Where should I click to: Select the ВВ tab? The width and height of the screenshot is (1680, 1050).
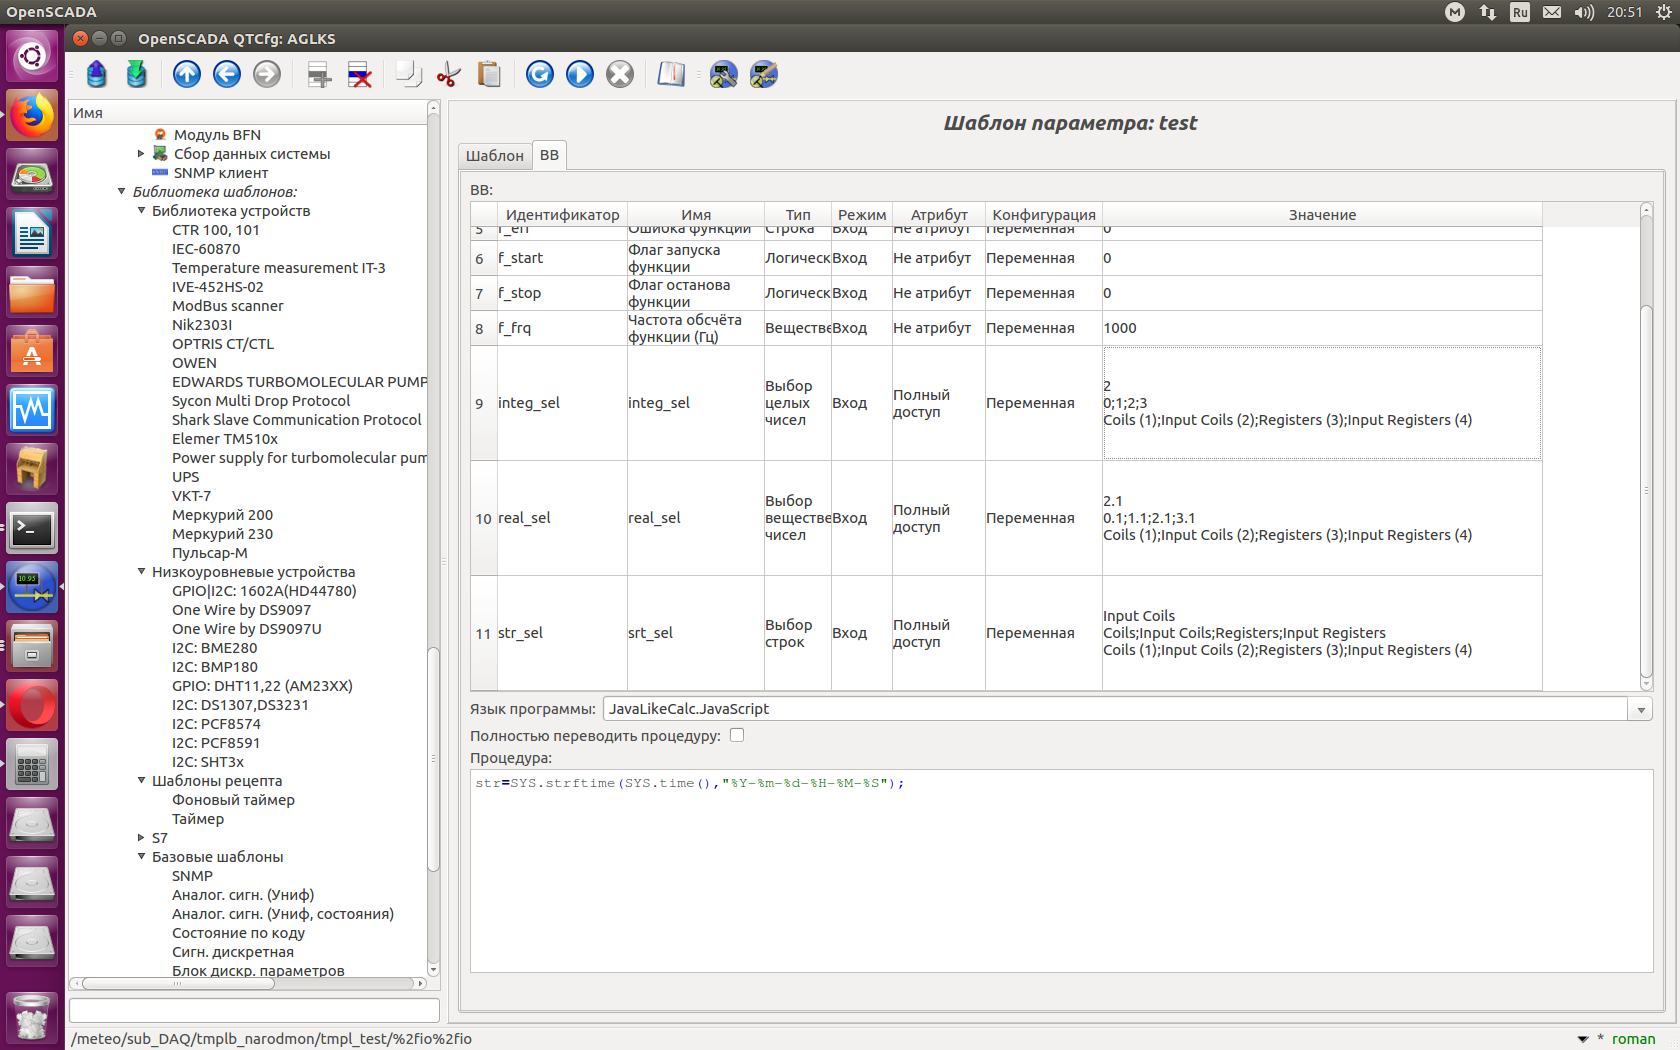point(549,155)
